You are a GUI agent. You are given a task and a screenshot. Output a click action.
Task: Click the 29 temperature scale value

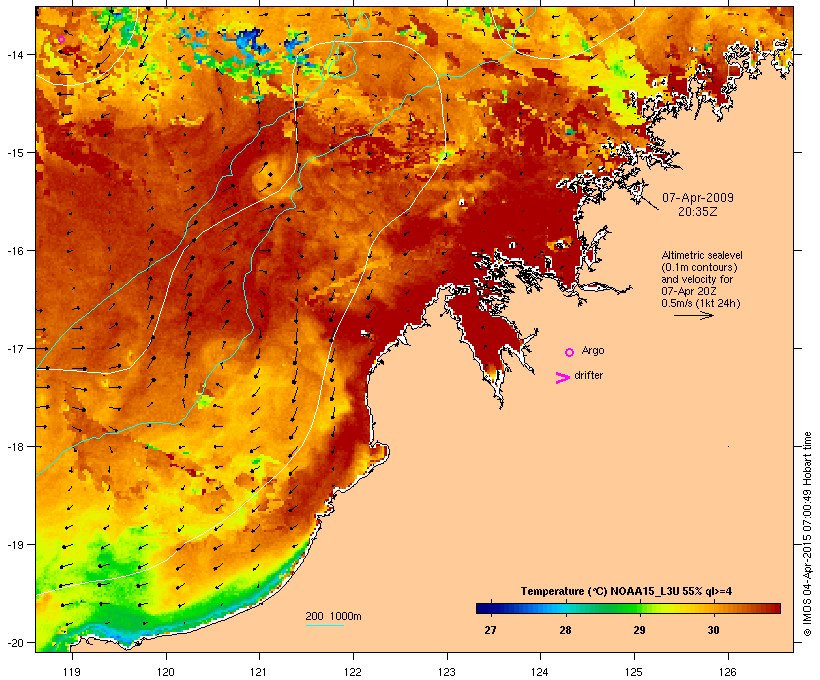639,630
